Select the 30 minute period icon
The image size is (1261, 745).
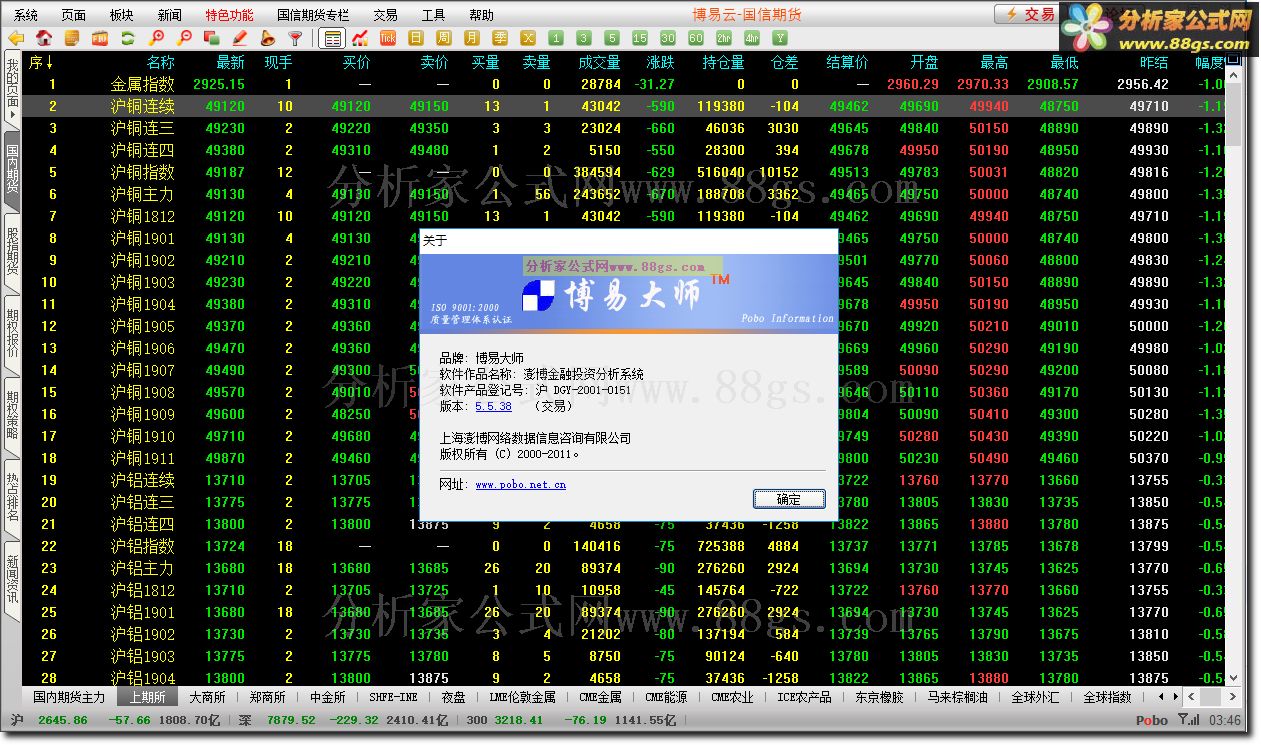click(668, 39)
